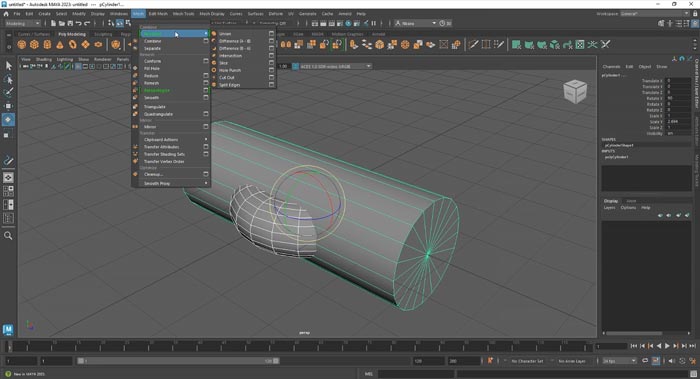The width and height of the screenshot is (700, 379).
Task: Click Options menu in layer editor
Action: (628, 208)
